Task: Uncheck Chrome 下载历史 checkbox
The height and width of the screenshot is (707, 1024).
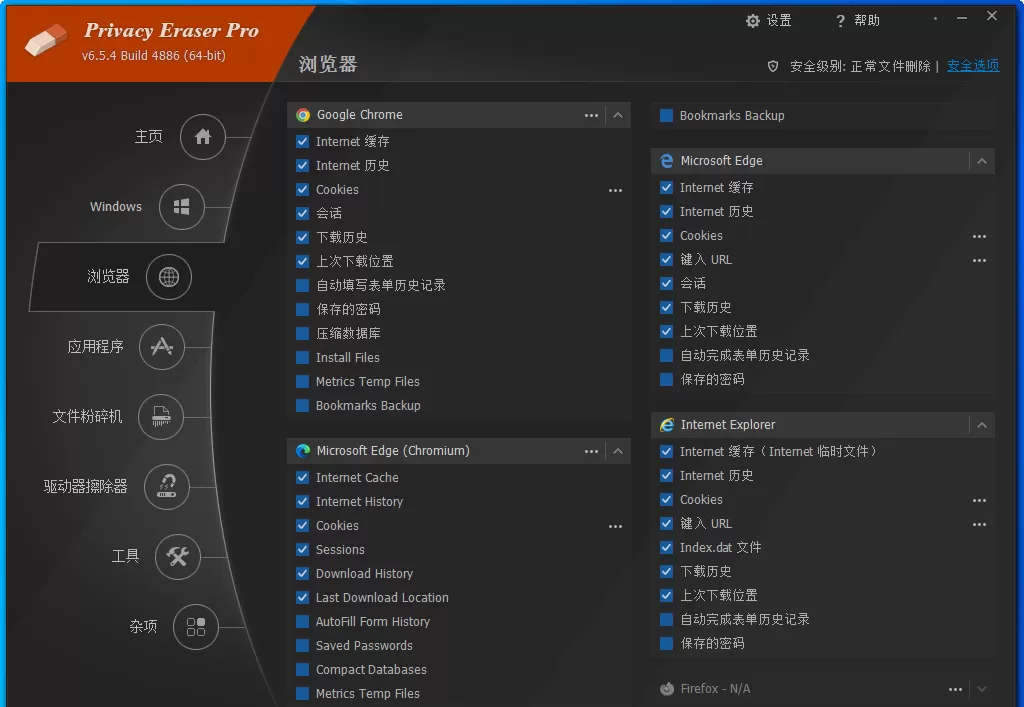Action: coord(302,237)
